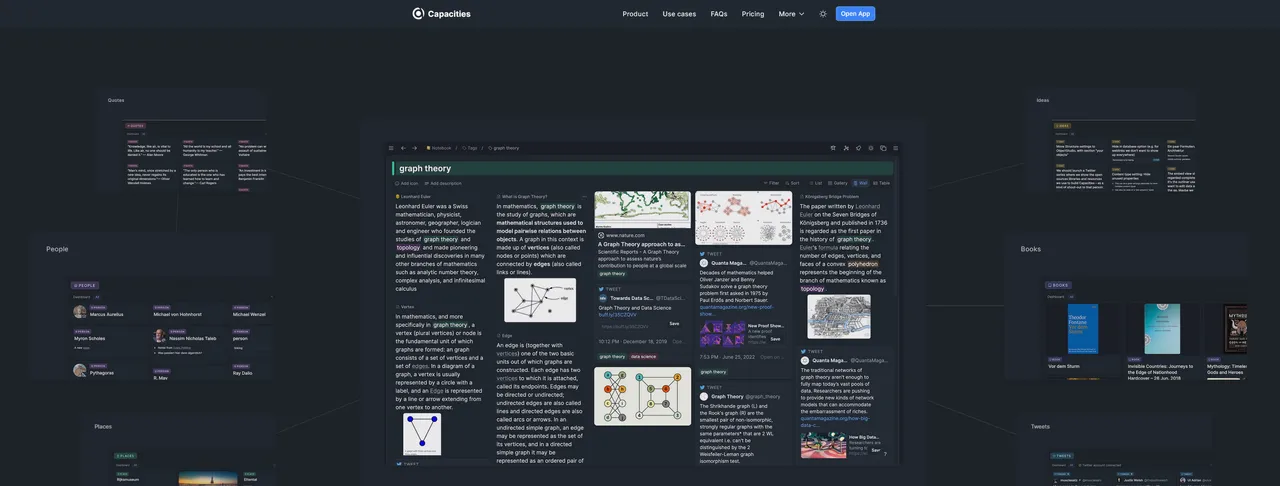
Task: Click the forward navigation arrow
Action: point(414,148)
